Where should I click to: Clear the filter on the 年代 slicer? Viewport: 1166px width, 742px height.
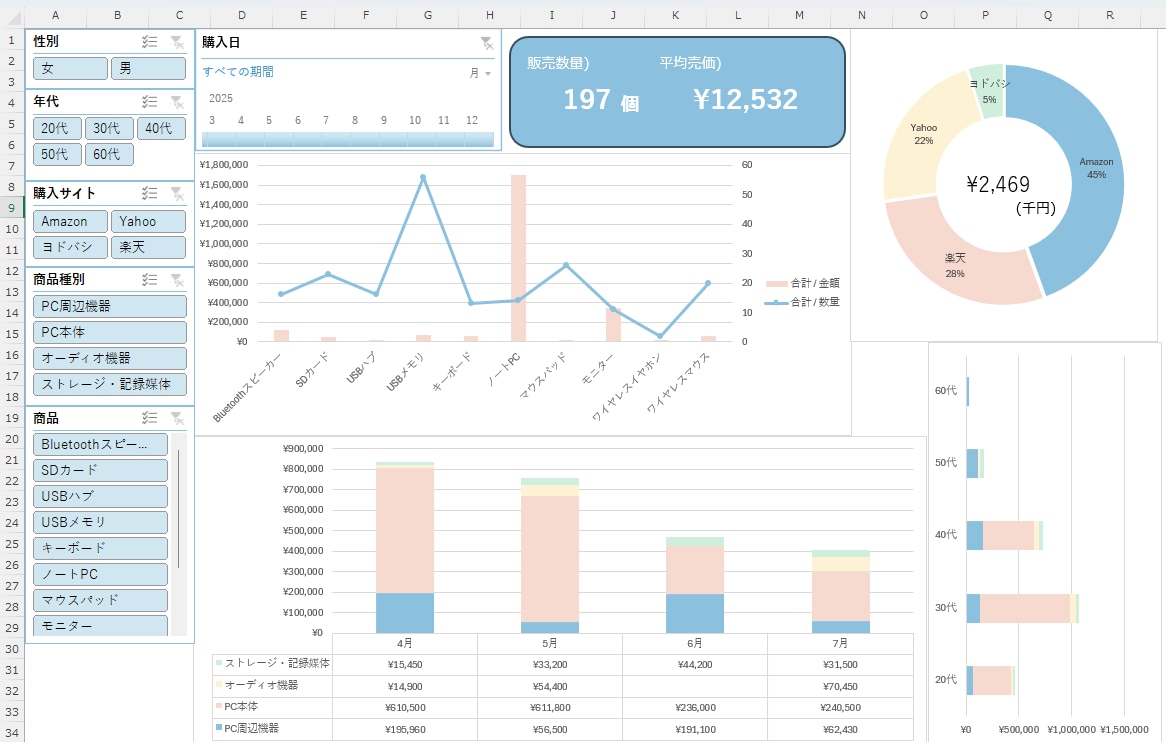coord(177,102)
